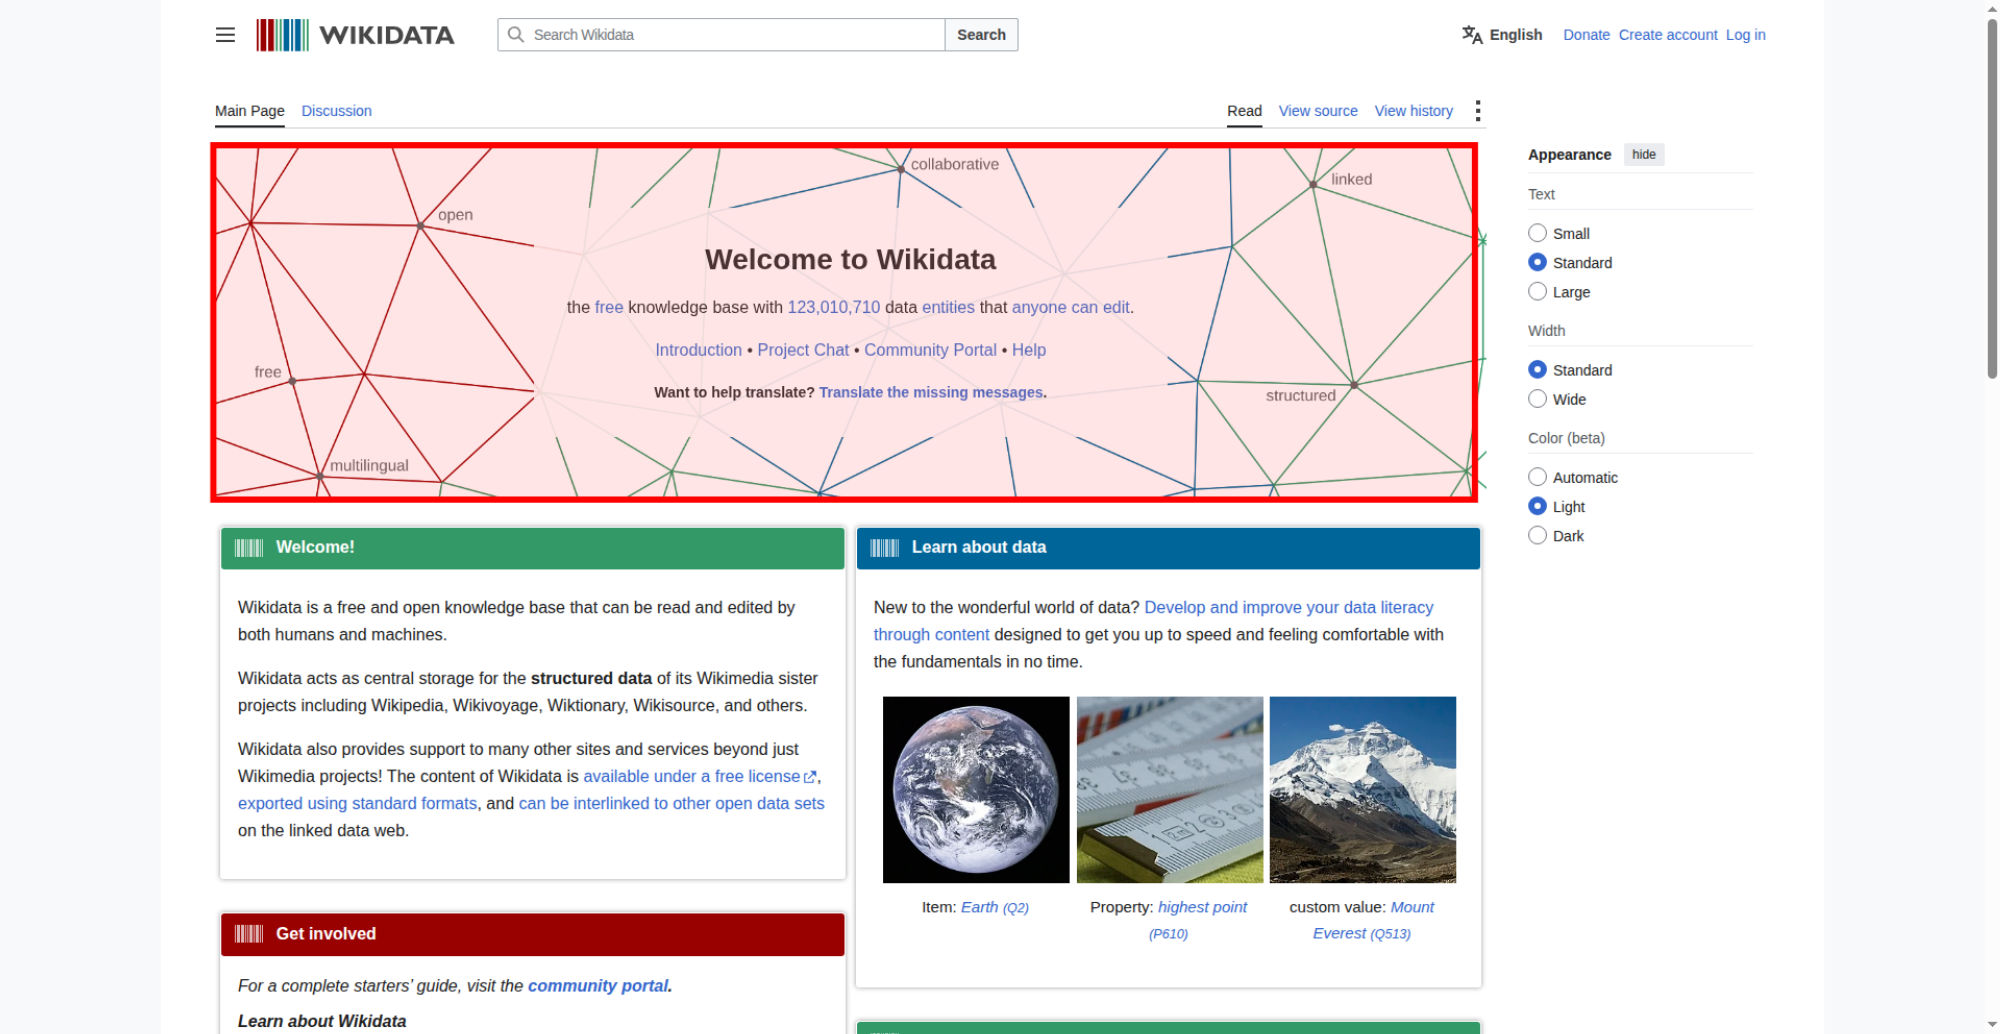Viewport: 2000px width, 1034px height.
Task: Click the 'free' link in welcome tagline
Action: (x=609, y=307)
